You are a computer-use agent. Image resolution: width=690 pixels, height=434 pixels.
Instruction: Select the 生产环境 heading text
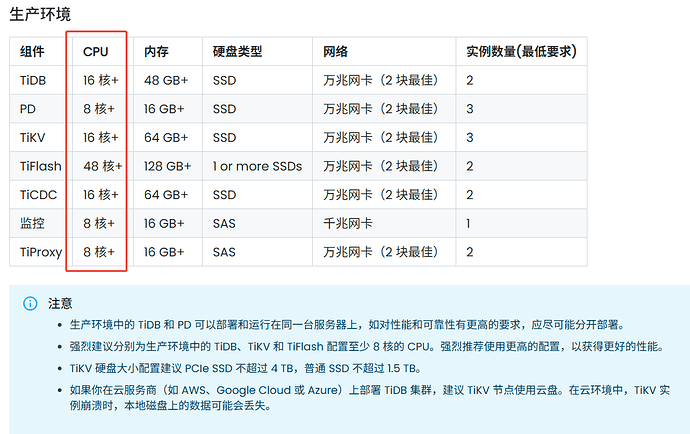point(40,14)
